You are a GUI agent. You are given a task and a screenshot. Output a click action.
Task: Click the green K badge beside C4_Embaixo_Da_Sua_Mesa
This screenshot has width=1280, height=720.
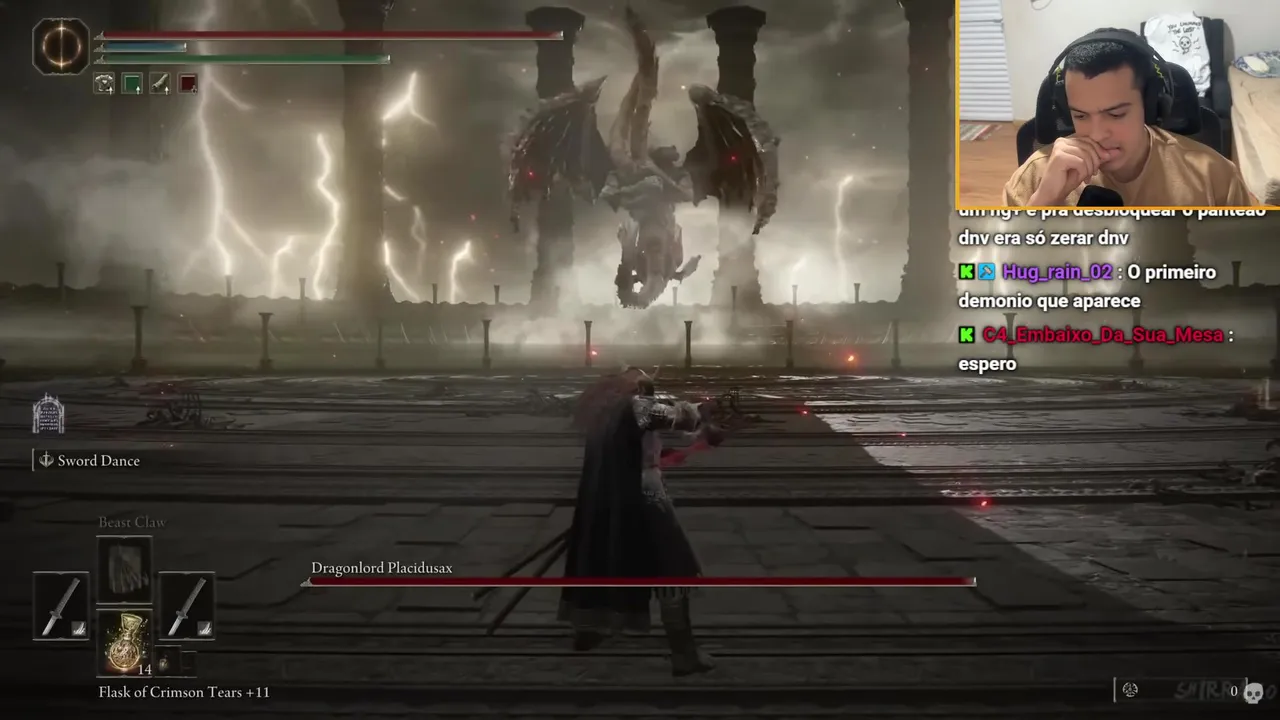(x=966, y=335)
